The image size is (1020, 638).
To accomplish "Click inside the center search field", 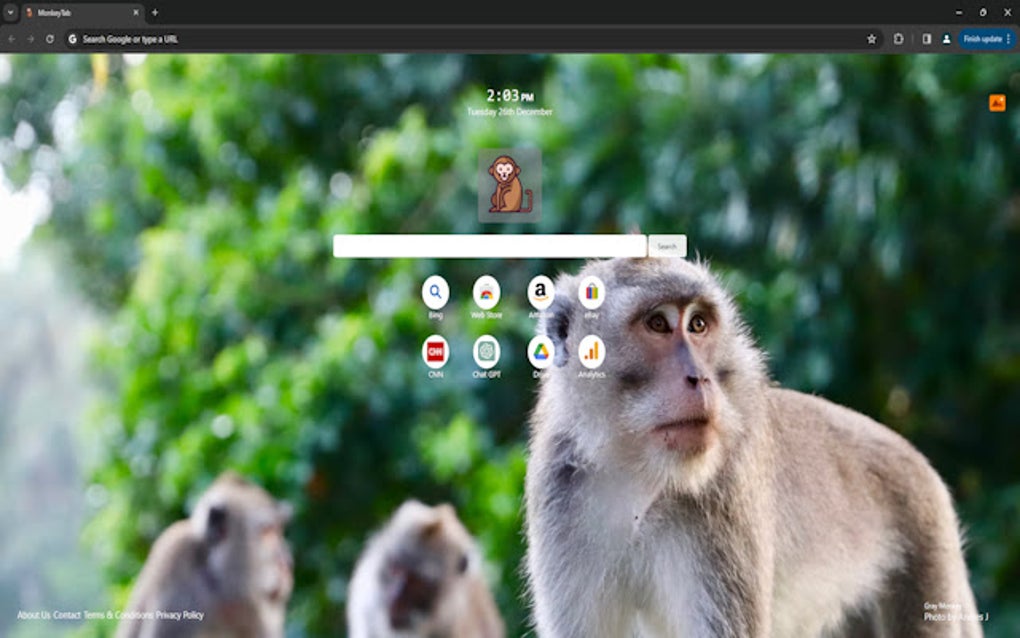I will tap(490, 245).
